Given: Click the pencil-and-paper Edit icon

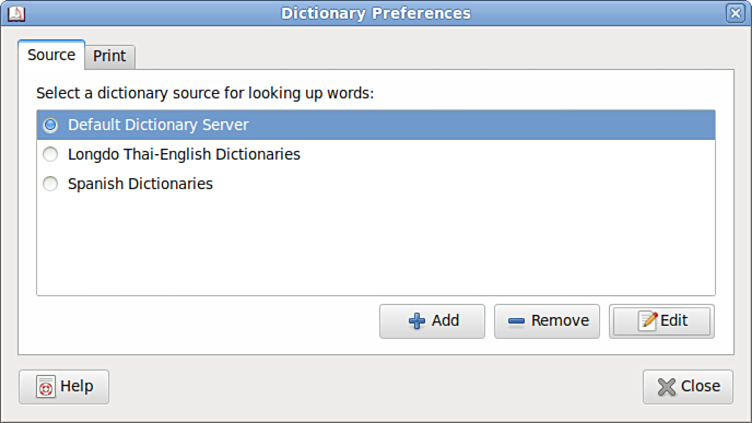Looking at the screenshot, I should click(648, 321).
